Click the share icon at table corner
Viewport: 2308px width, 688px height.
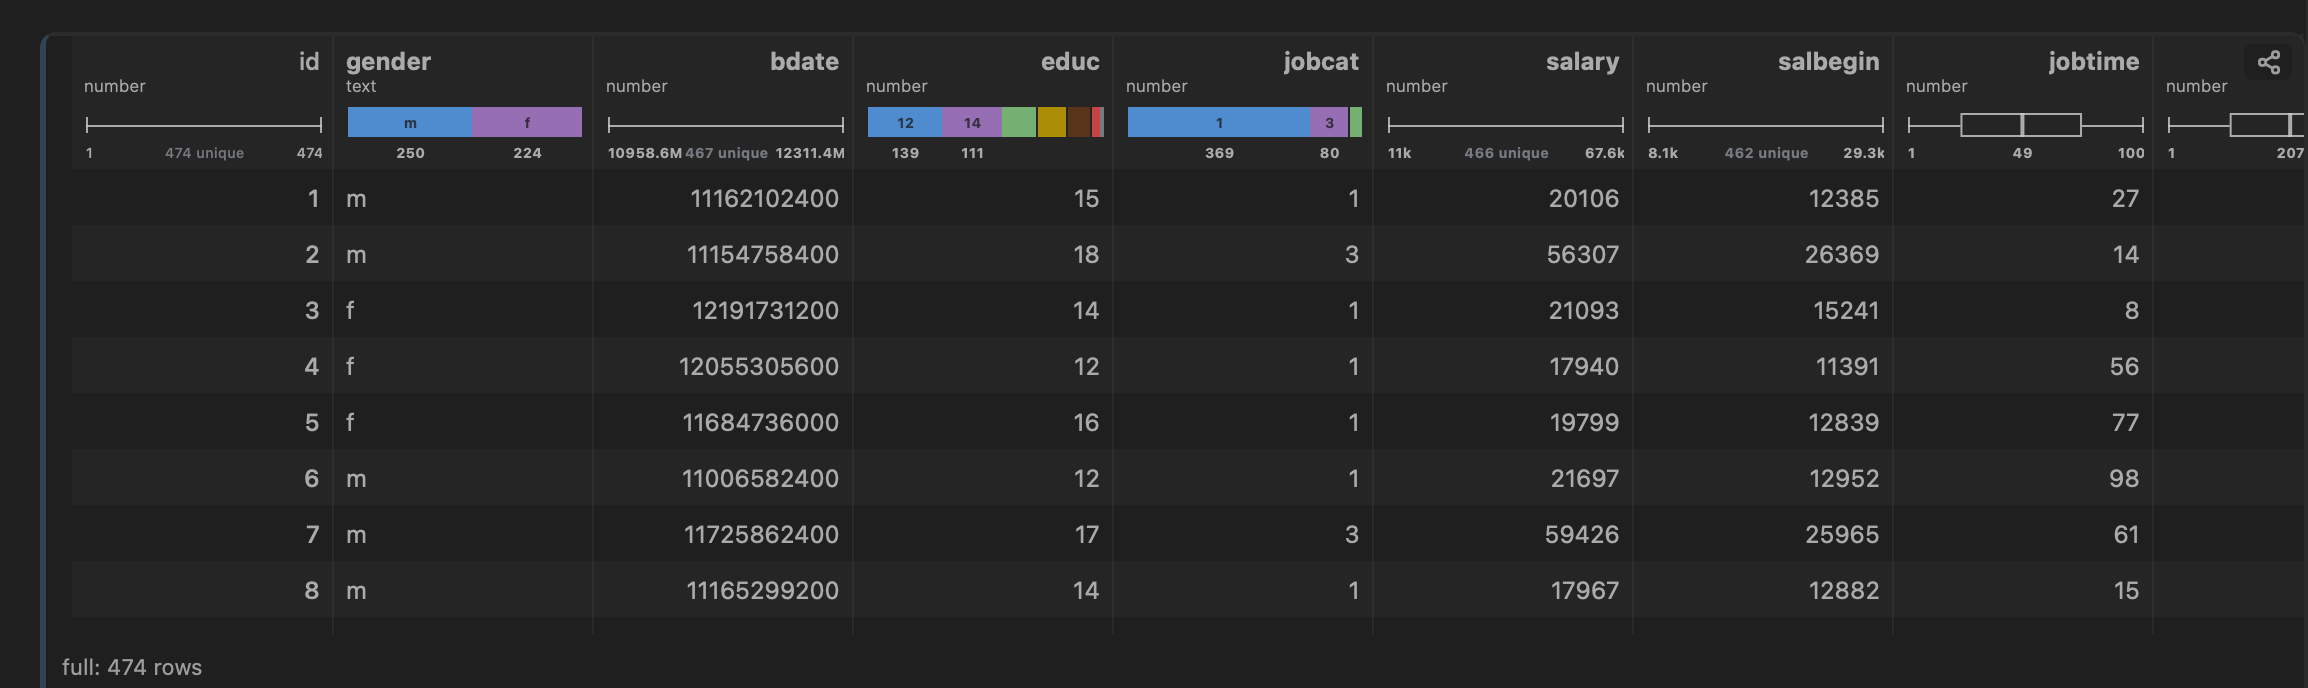tap(2269, 62)
